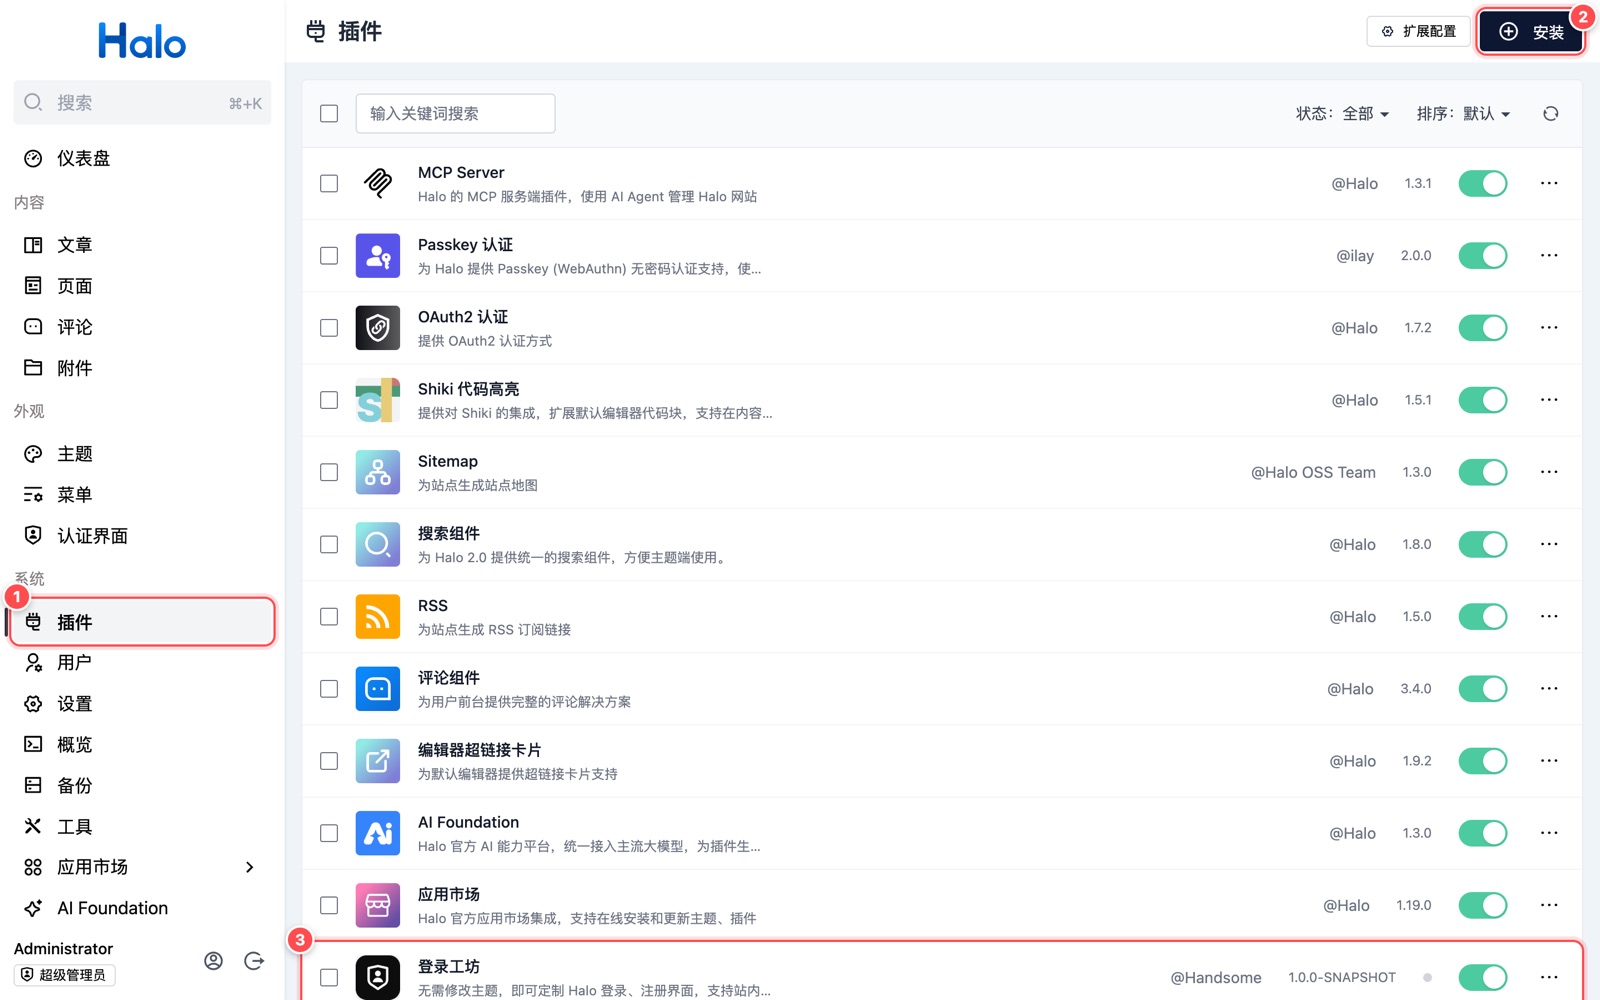Open the OAuth2 认证 plugin title link
Viewport: 1600px width, 1000px height.
pyautogui.click(x=463, y=317)
